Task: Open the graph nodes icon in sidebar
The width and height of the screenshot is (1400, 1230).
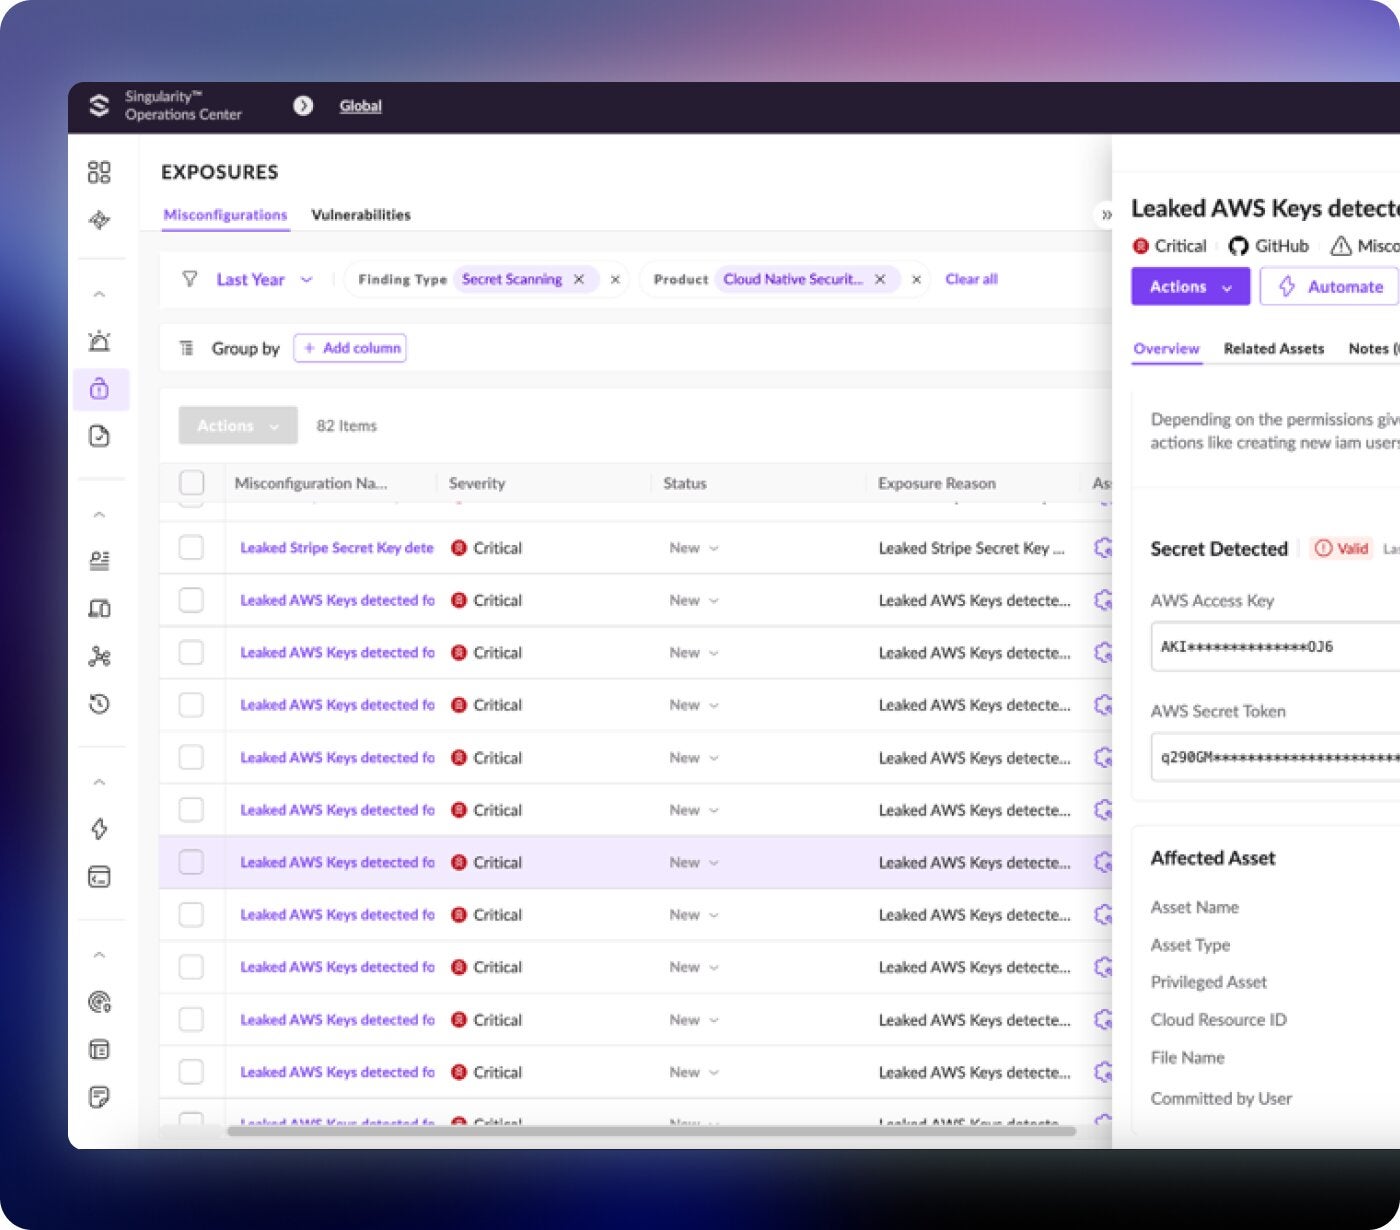Action: coord(99,657)
